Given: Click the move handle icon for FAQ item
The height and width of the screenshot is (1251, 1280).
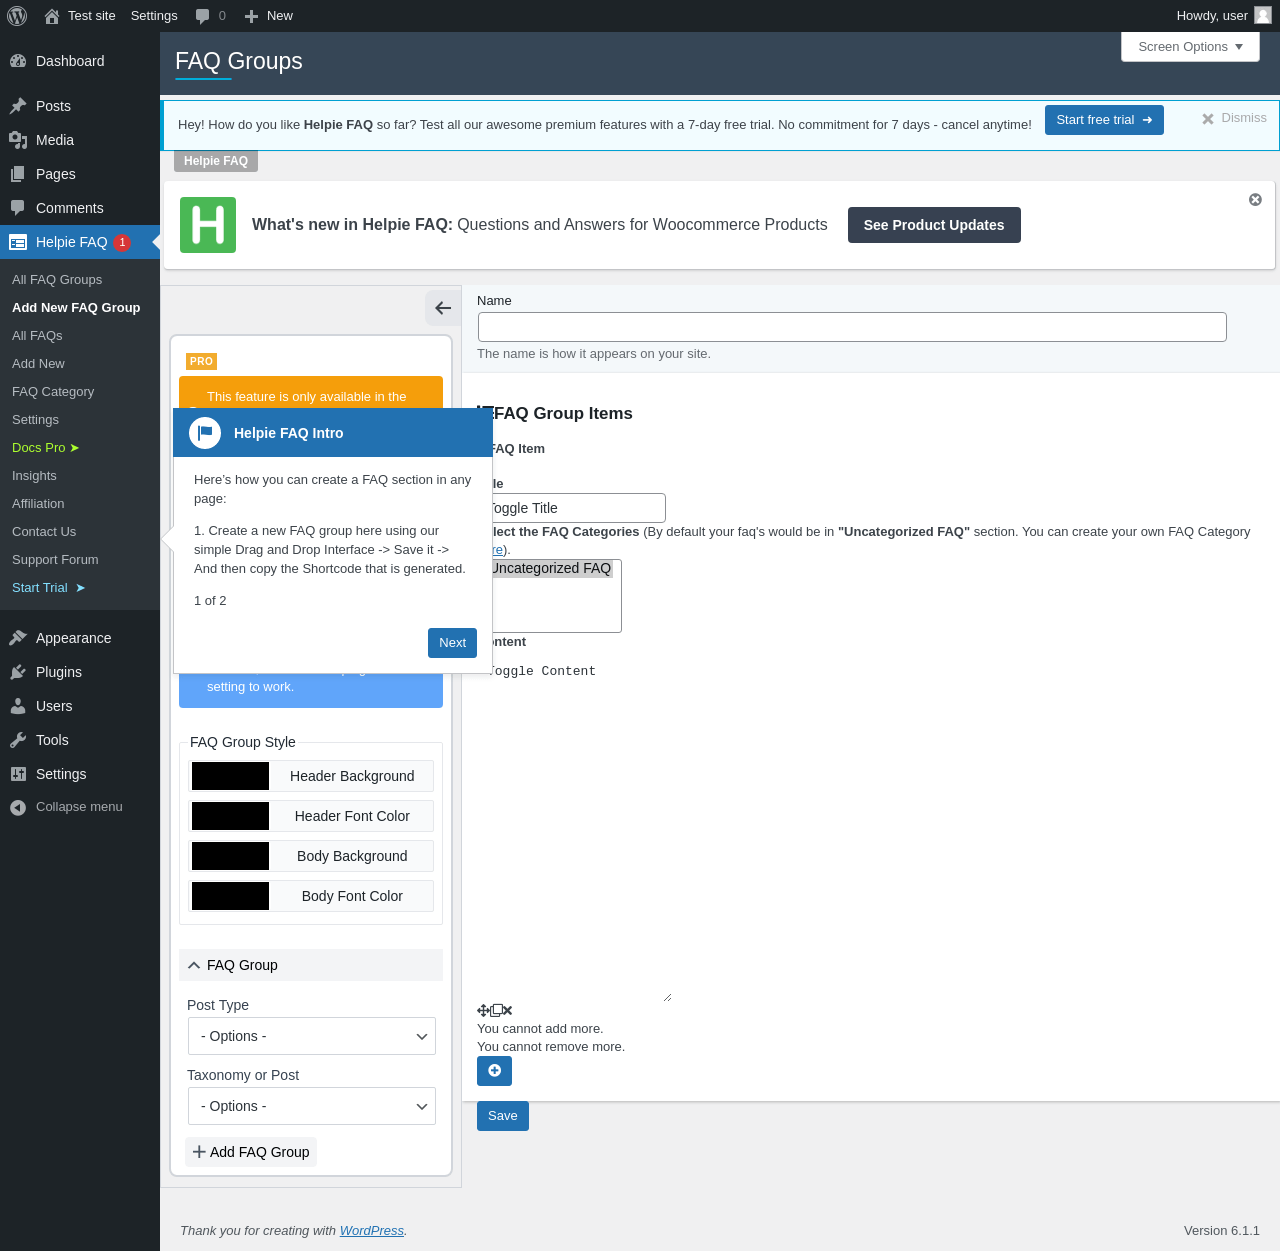Looking at the screenshot, I should point(483,1011).
